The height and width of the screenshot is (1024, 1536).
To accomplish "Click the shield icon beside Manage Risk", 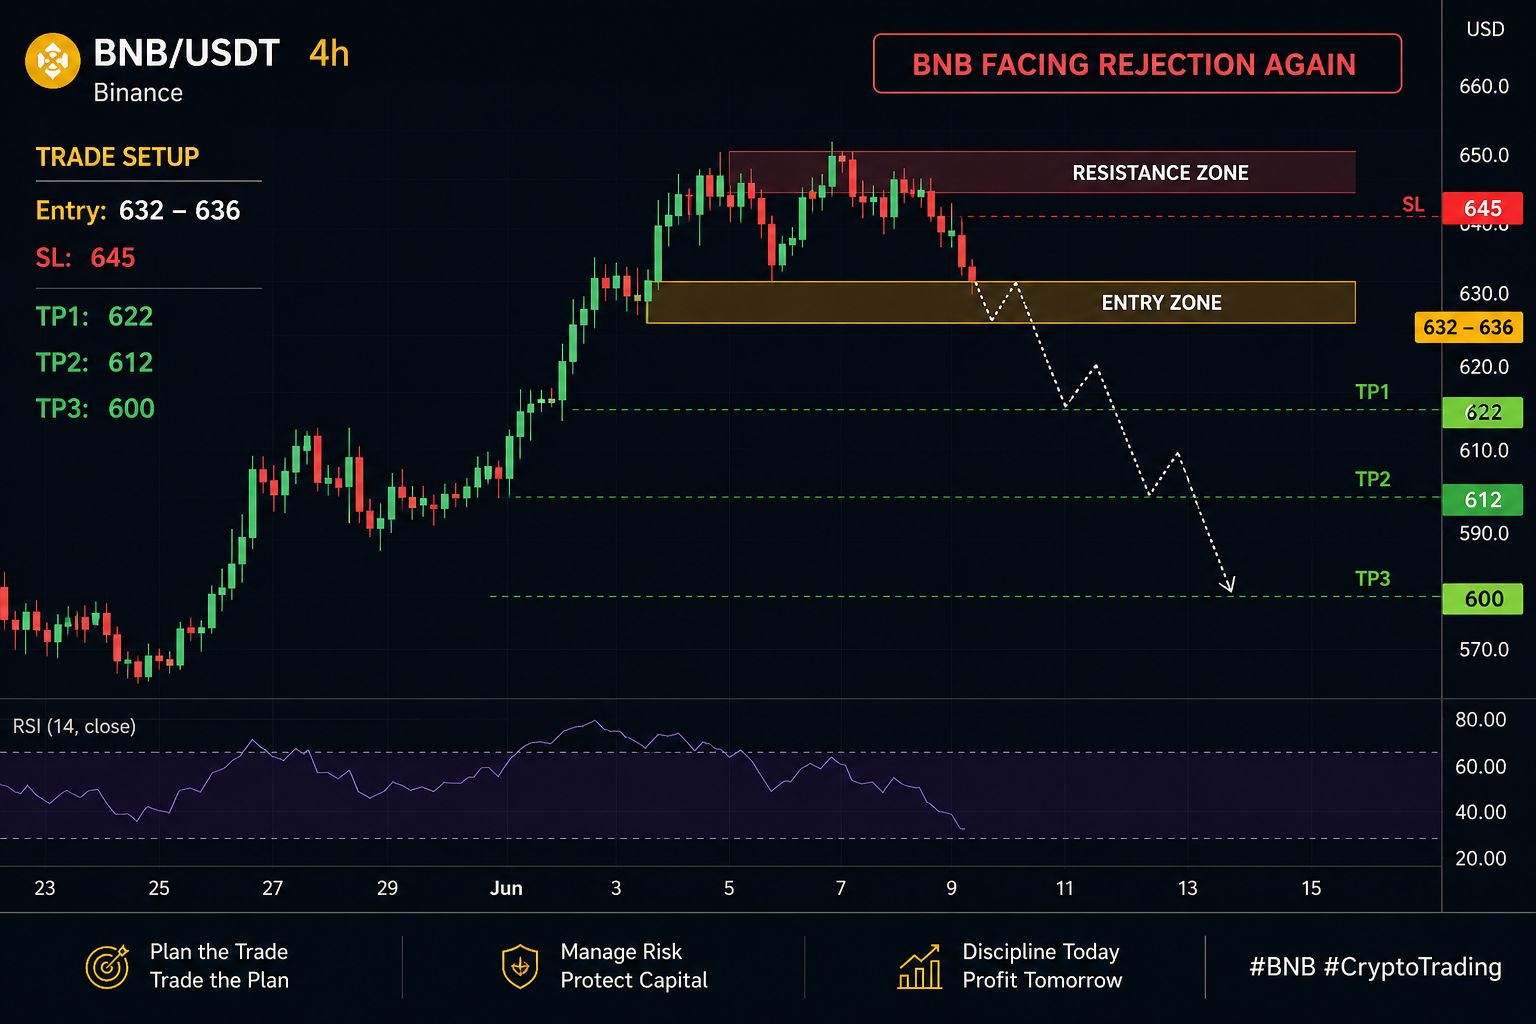I will click(x=519, y=966).
